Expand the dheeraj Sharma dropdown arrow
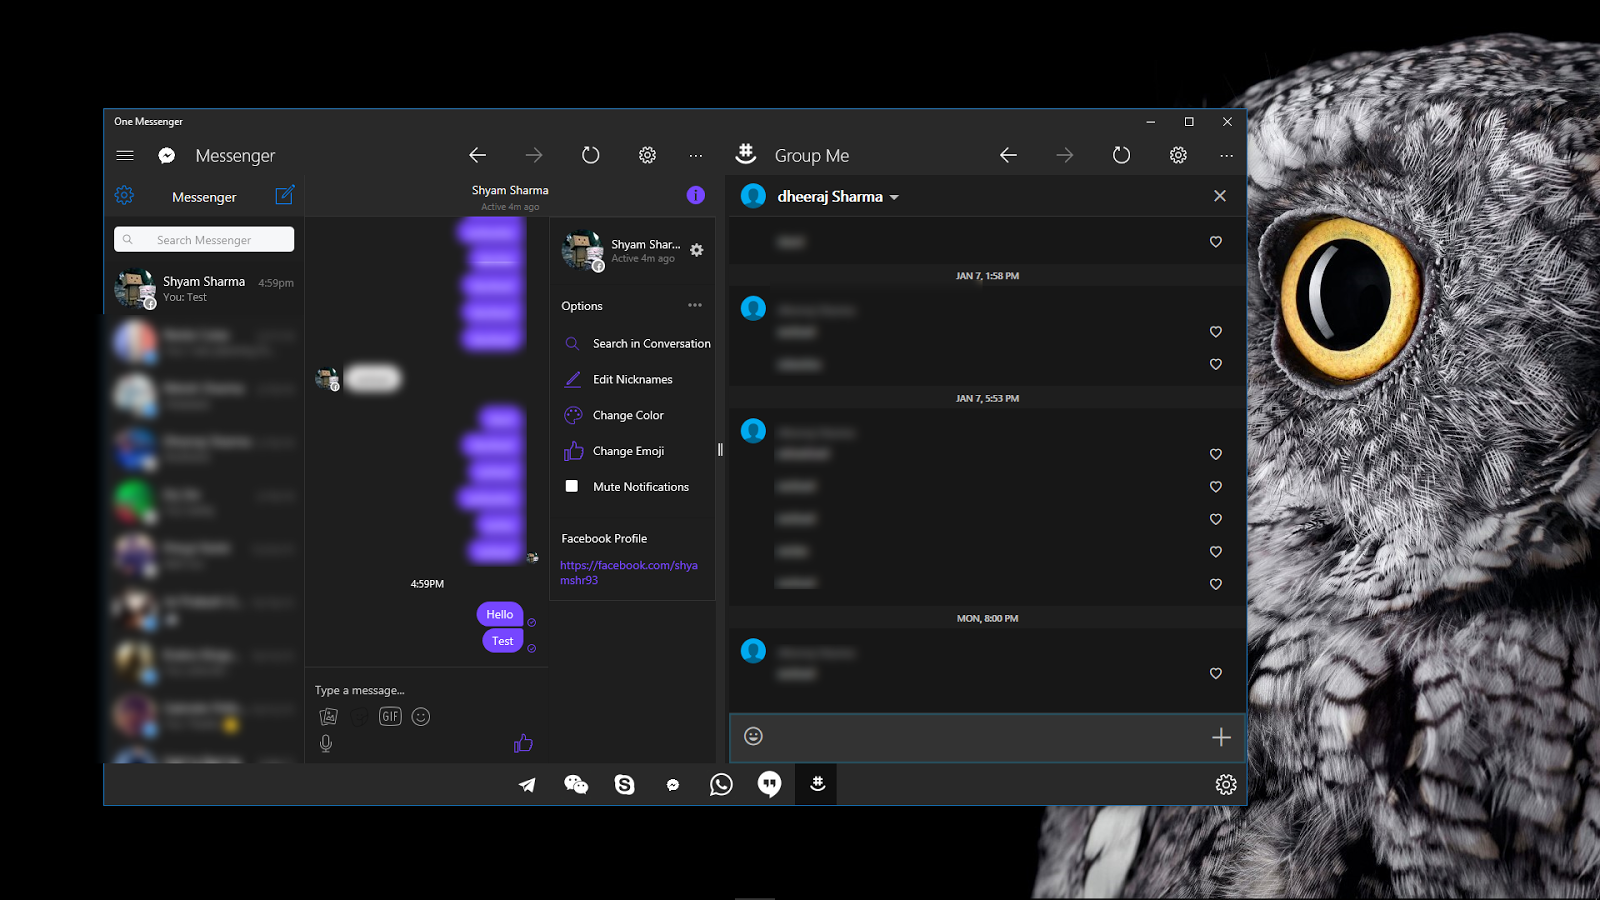This screenshot has height=900, width=1600. click(x=894, y=197)
